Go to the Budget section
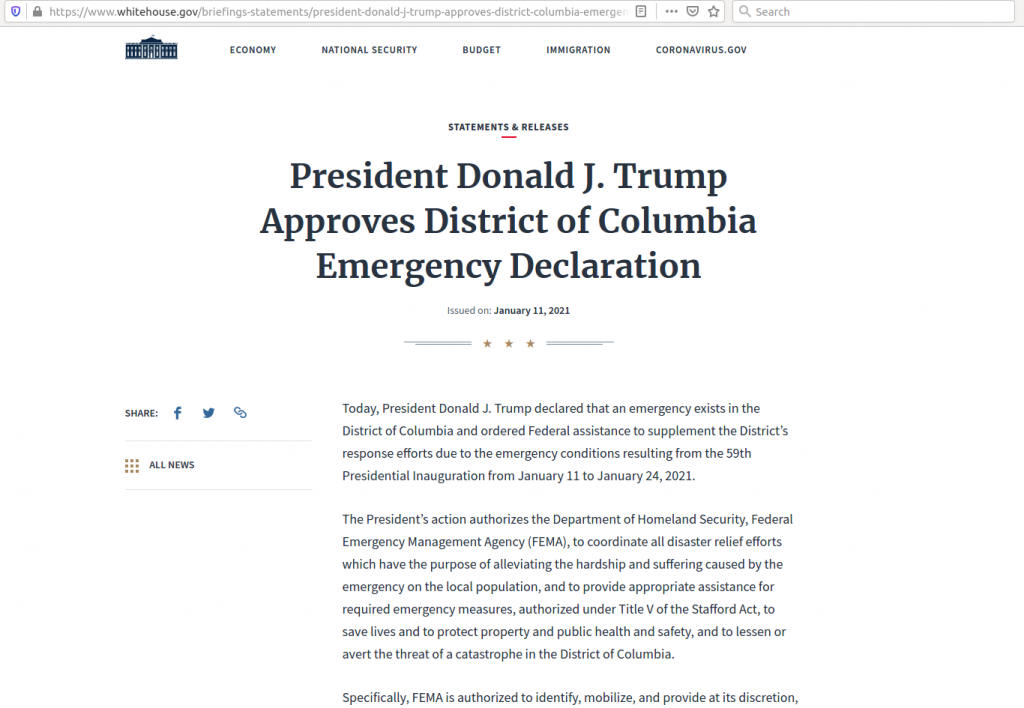Screen dimensions: 1024x708 pos(481,50)
